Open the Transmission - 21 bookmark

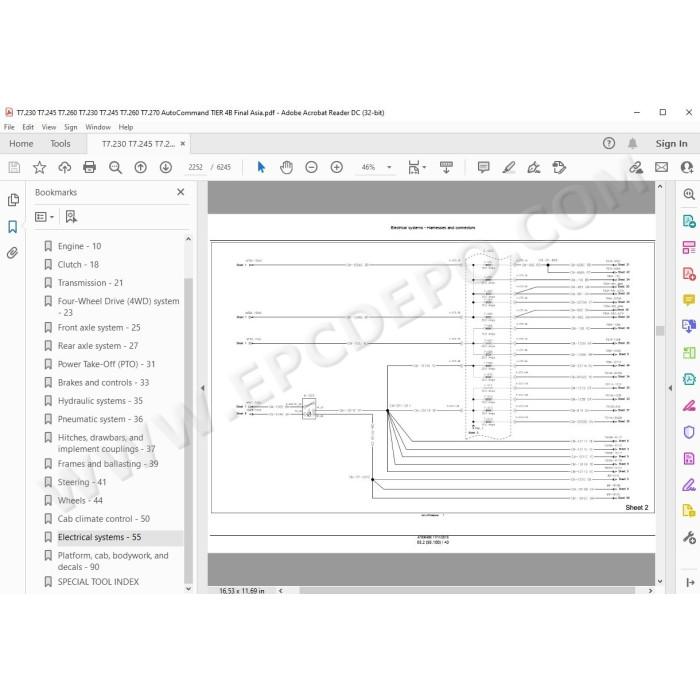(90, 283)
